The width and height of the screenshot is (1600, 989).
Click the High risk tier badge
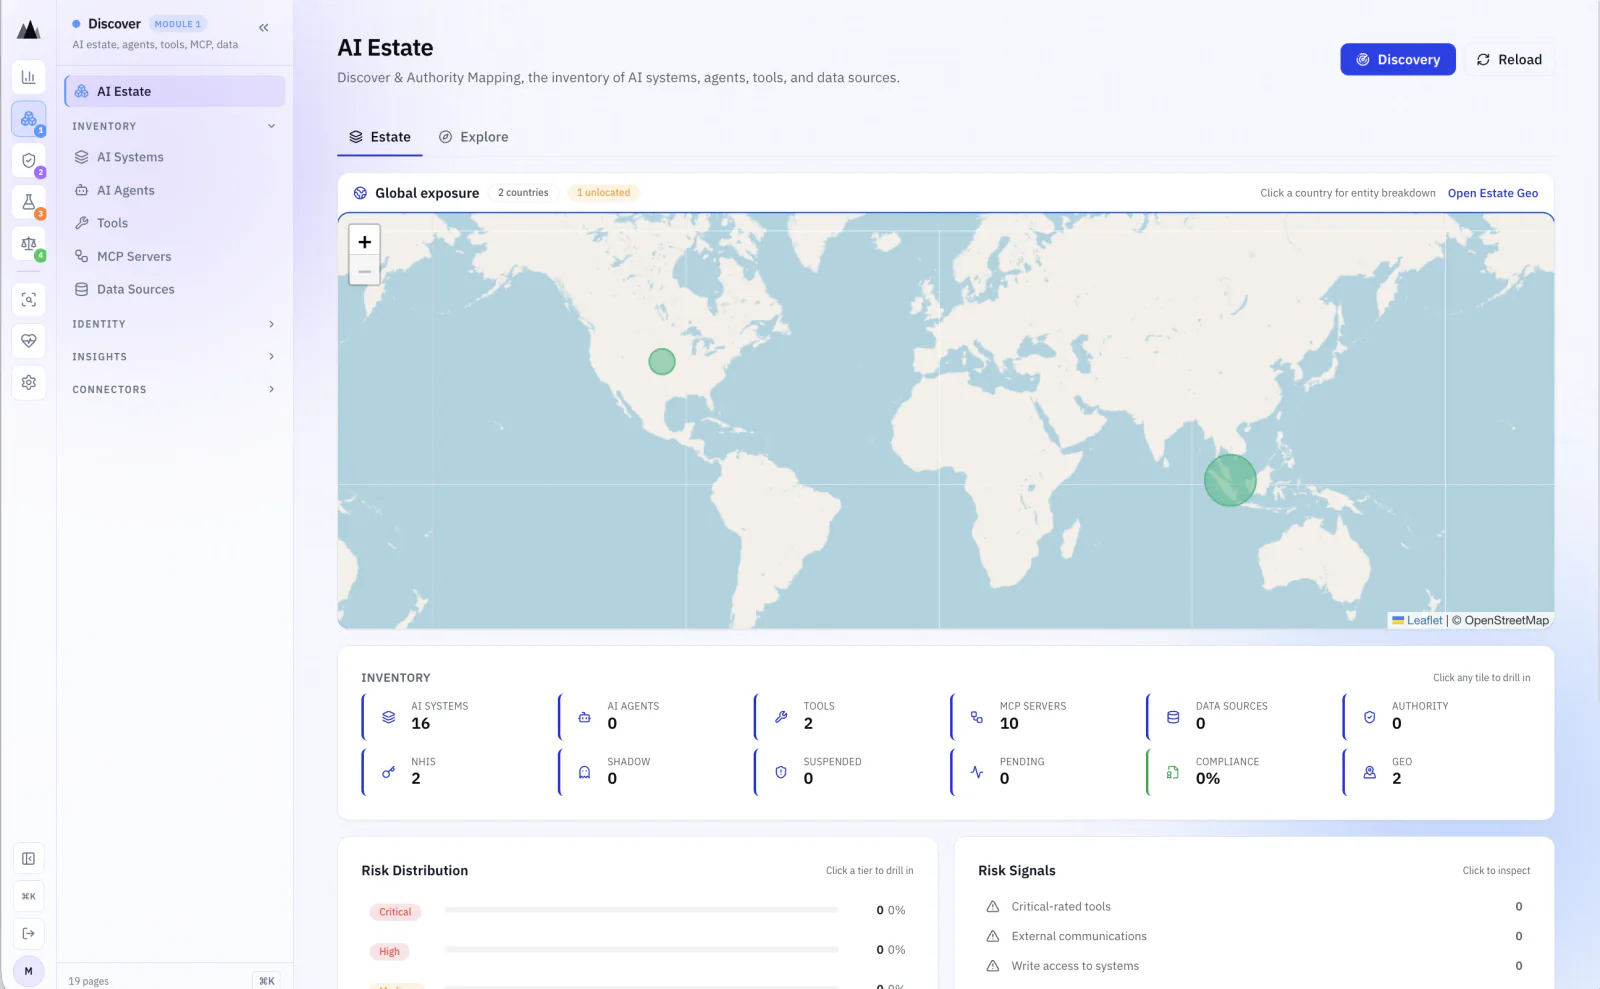pos(389,951)
